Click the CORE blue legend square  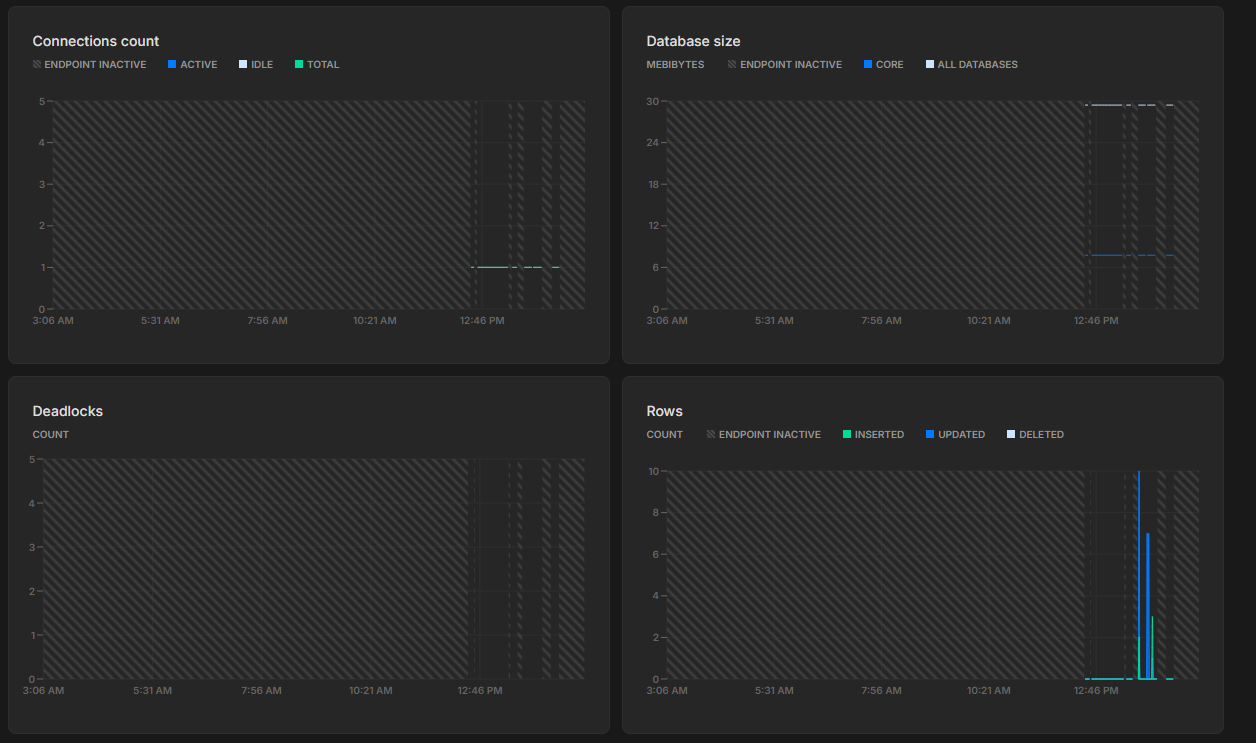tap(867, 64)
